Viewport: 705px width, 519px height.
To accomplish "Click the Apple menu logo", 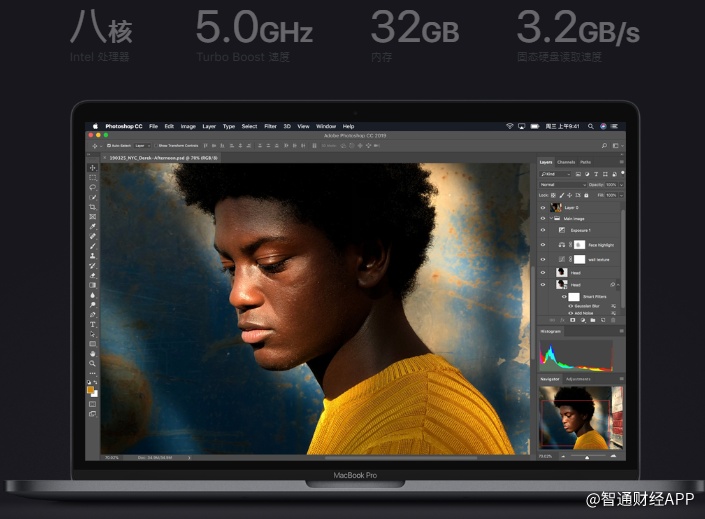I will click(x=97, y=126).
